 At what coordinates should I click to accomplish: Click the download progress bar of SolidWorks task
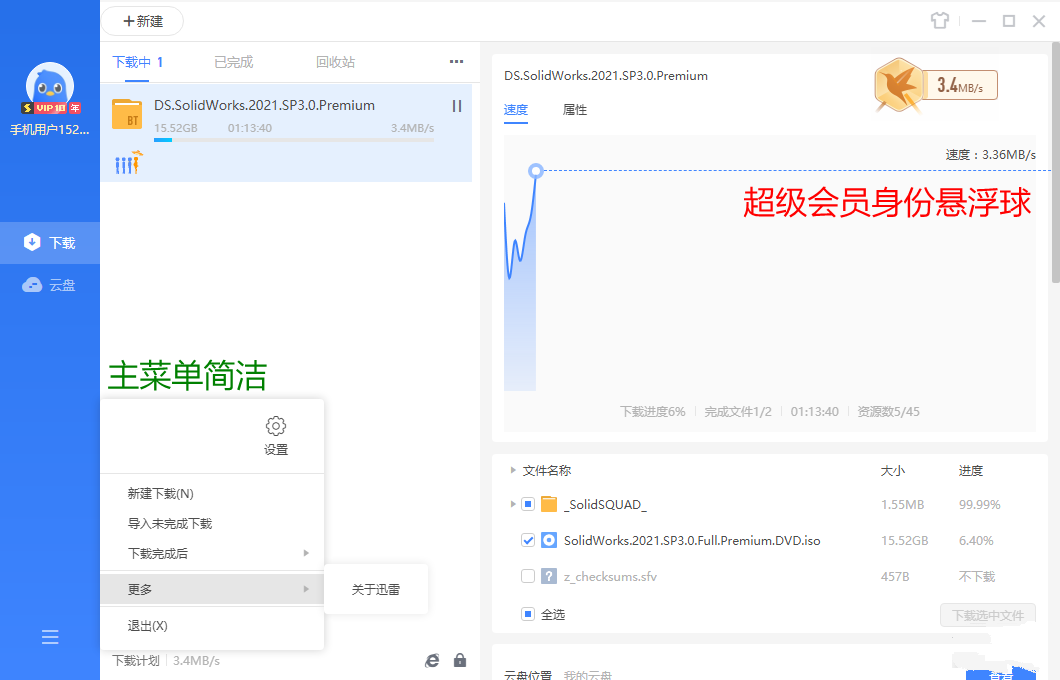(292, 140)
